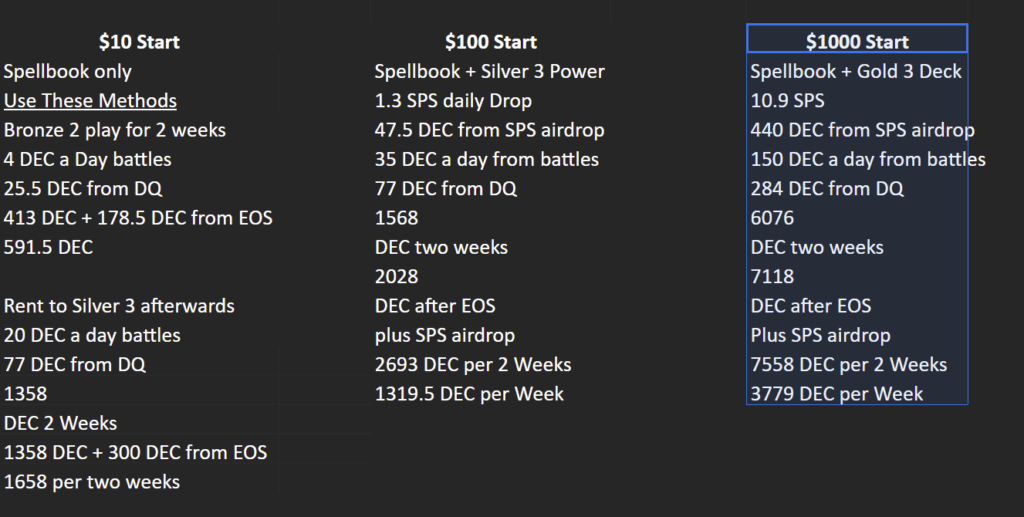The height and width of the screenshot is (517, 1024).
Task: Select the 440 DEC from SPS airdrop cell
Action: pyautogui.click(x=862, y=130)
